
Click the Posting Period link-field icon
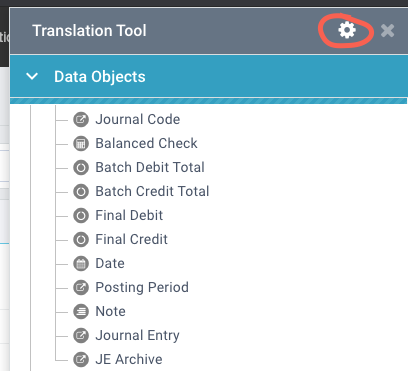81,287
